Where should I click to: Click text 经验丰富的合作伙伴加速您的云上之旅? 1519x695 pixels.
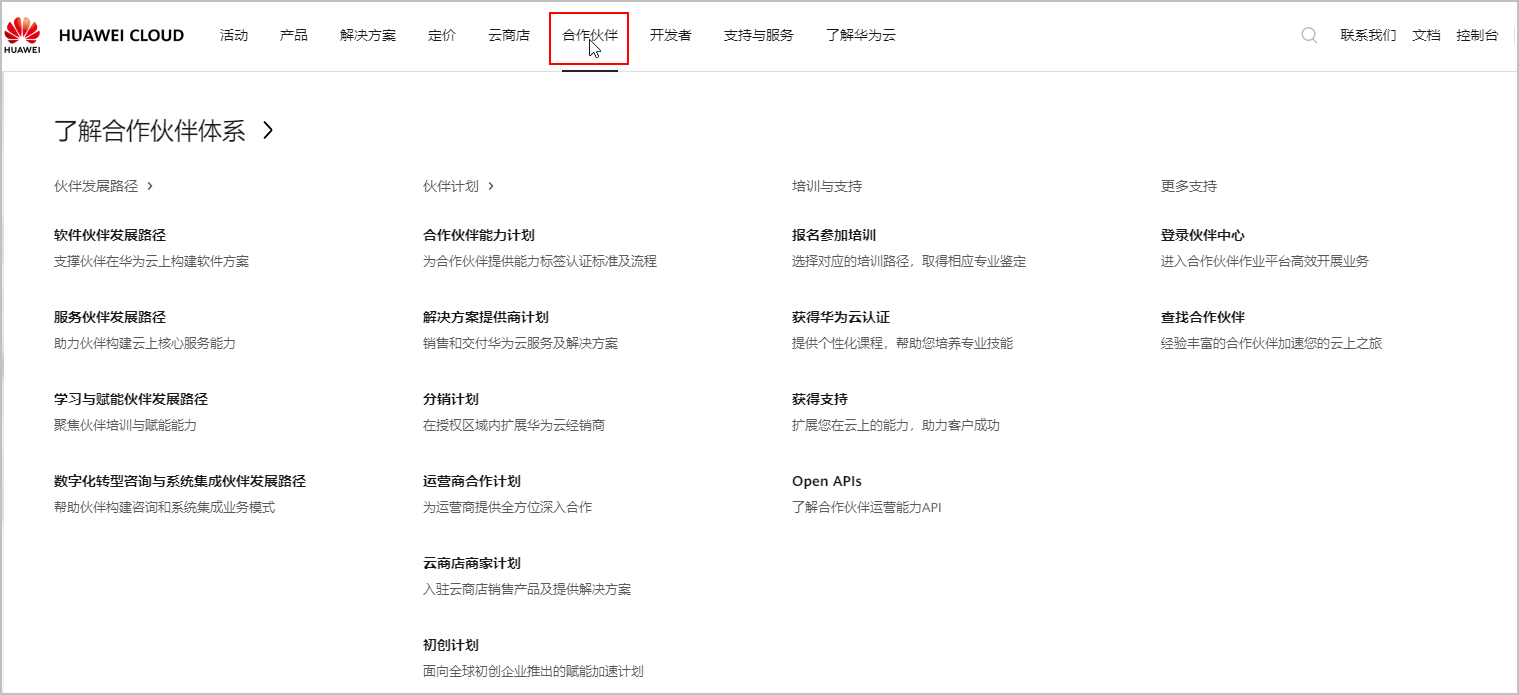[x=1271, y=343]
